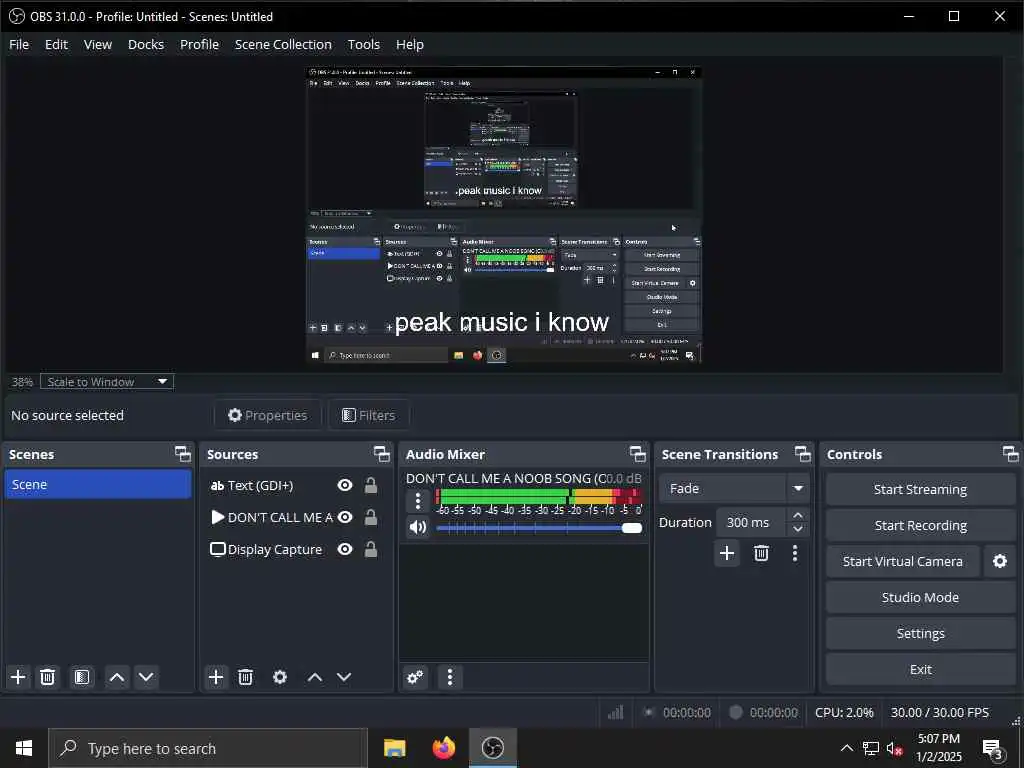Open the Scale to Window dropdown

107,381
